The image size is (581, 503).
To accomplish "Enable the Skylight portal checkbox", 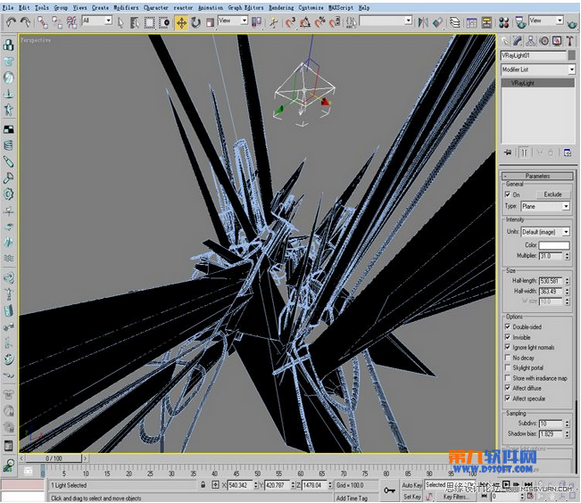I will tap(508, 367).
